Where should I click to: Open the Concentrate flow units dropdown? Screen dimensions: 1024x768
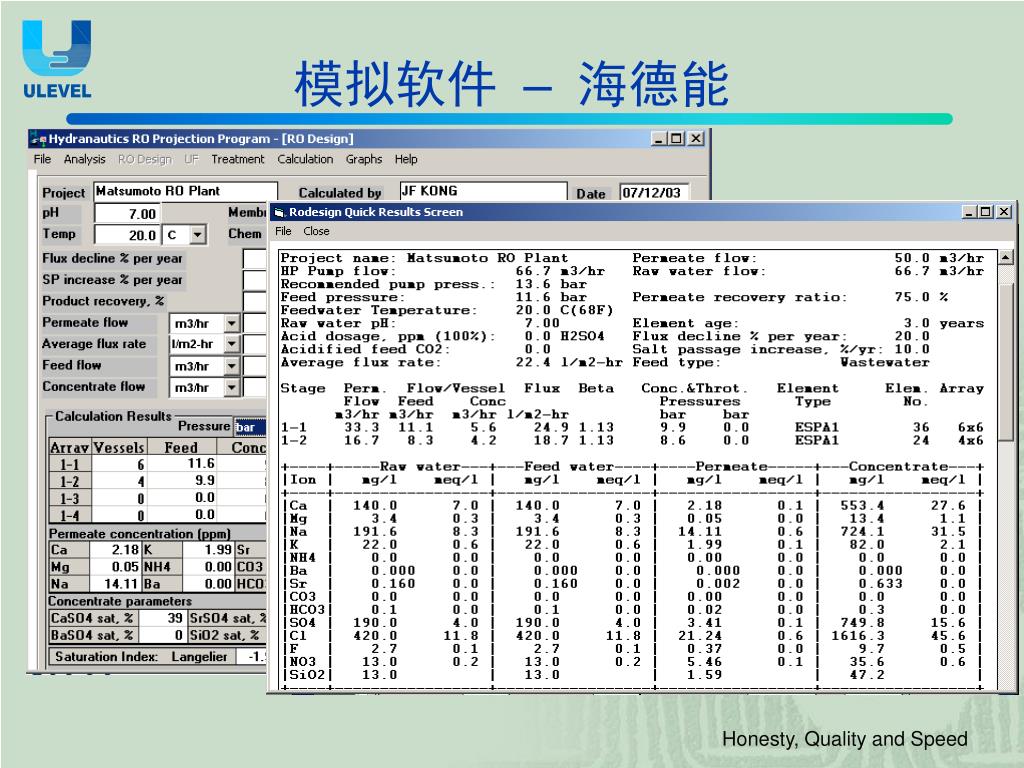tap(232, 388)
